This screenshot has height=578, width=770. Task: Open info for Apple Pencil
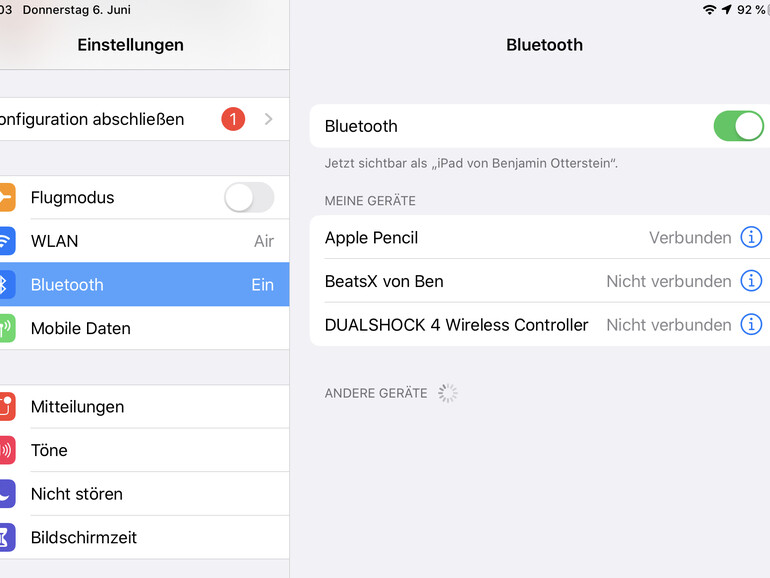[751, 237]
